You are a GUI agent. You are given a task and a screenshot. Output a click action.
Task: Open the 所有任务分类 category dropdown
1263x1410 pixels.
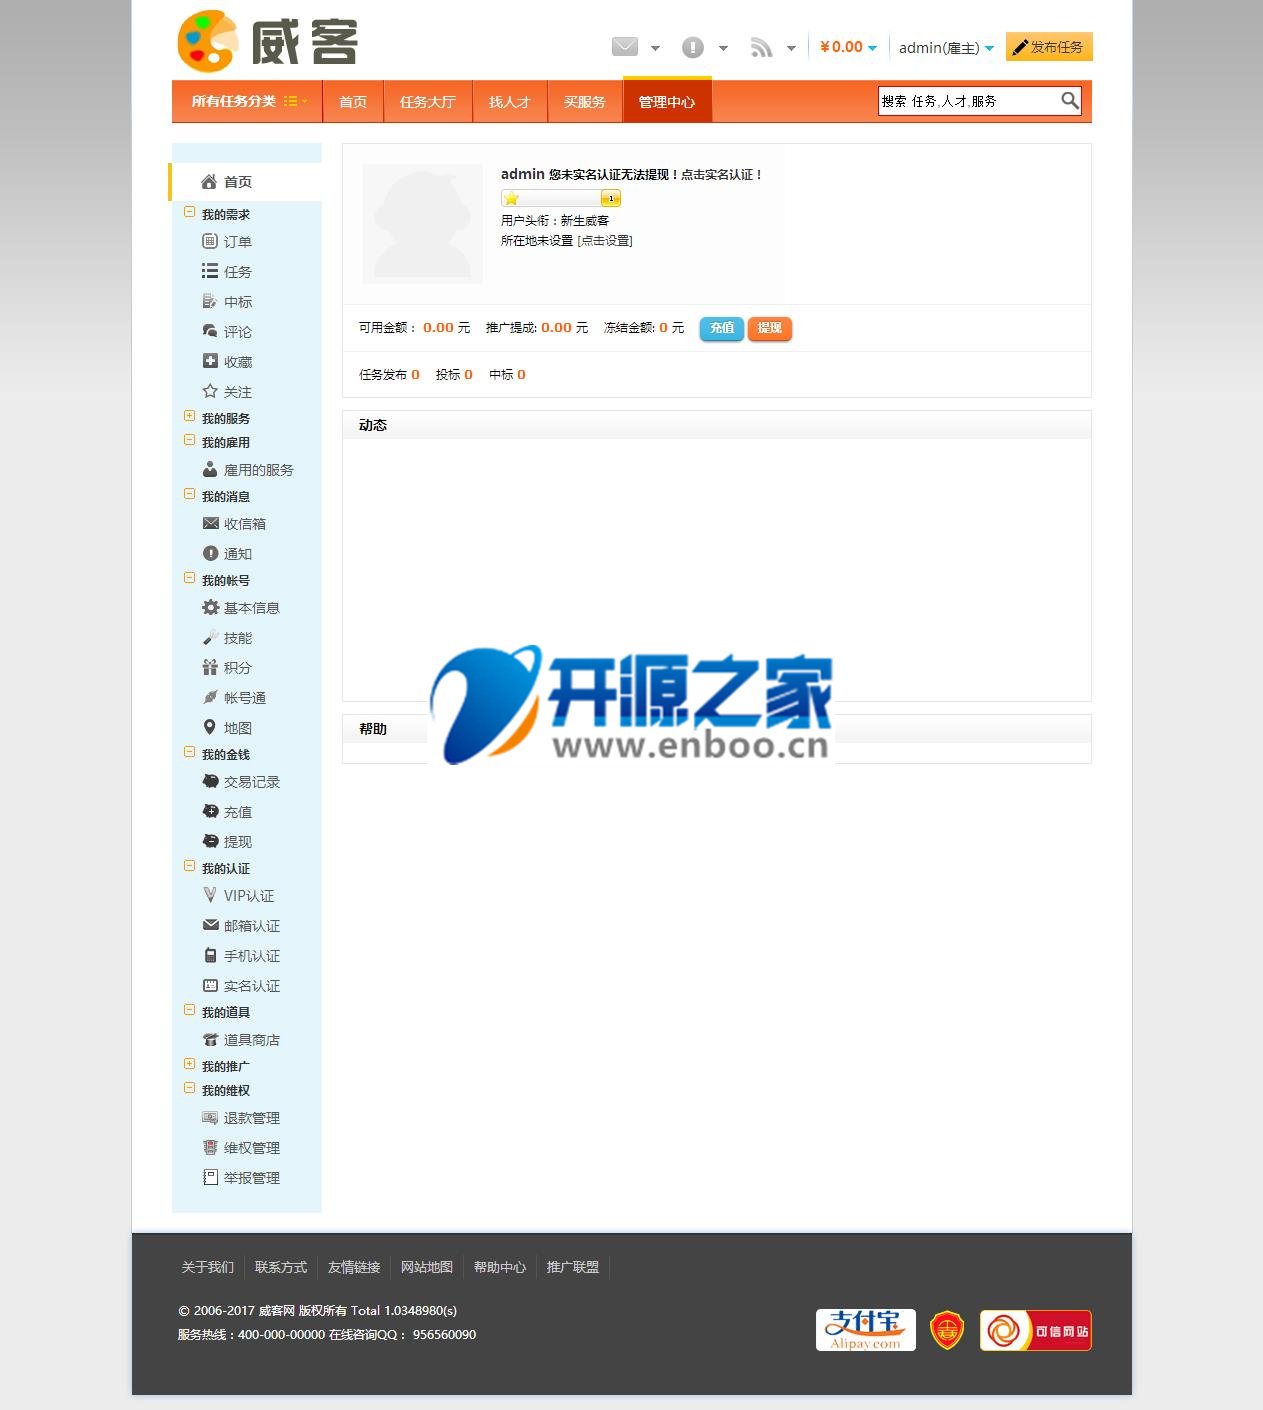[x=249, y=101]
